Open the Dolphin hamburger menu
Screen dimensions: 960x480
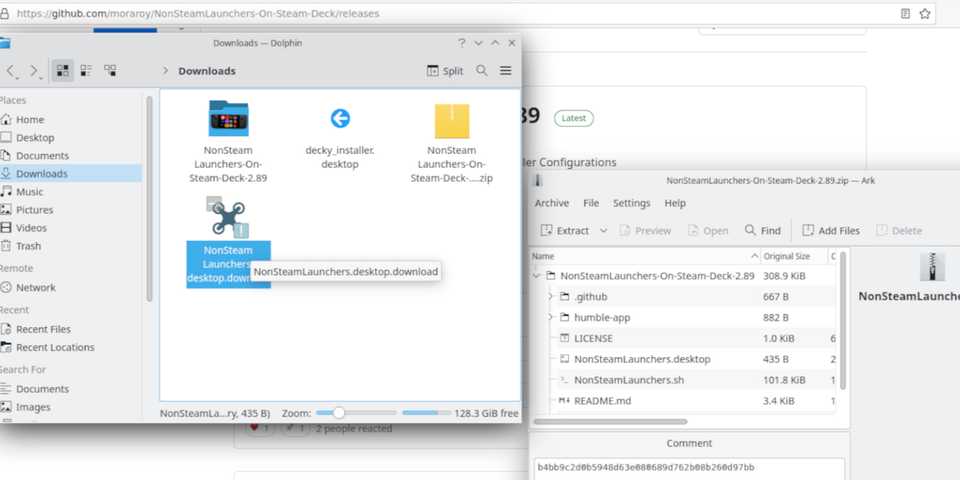pos(506,71)
